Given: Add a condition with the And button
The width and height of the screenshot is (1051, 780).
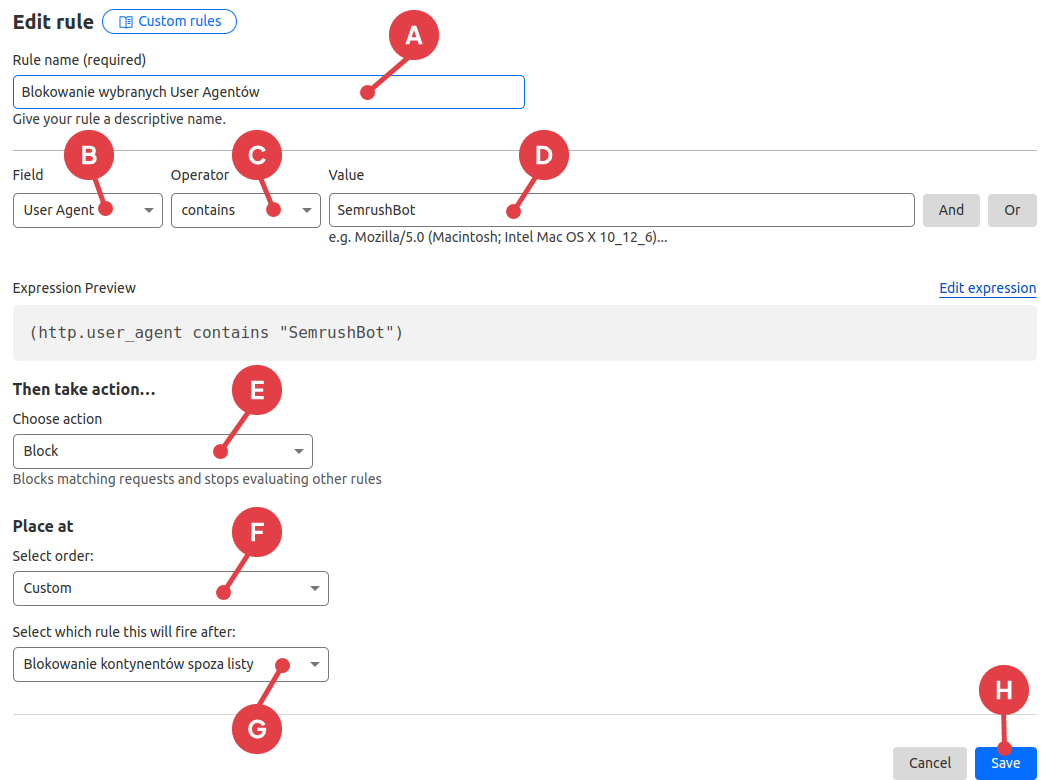Looking at the screenshot, I should (x=951, y=210).
